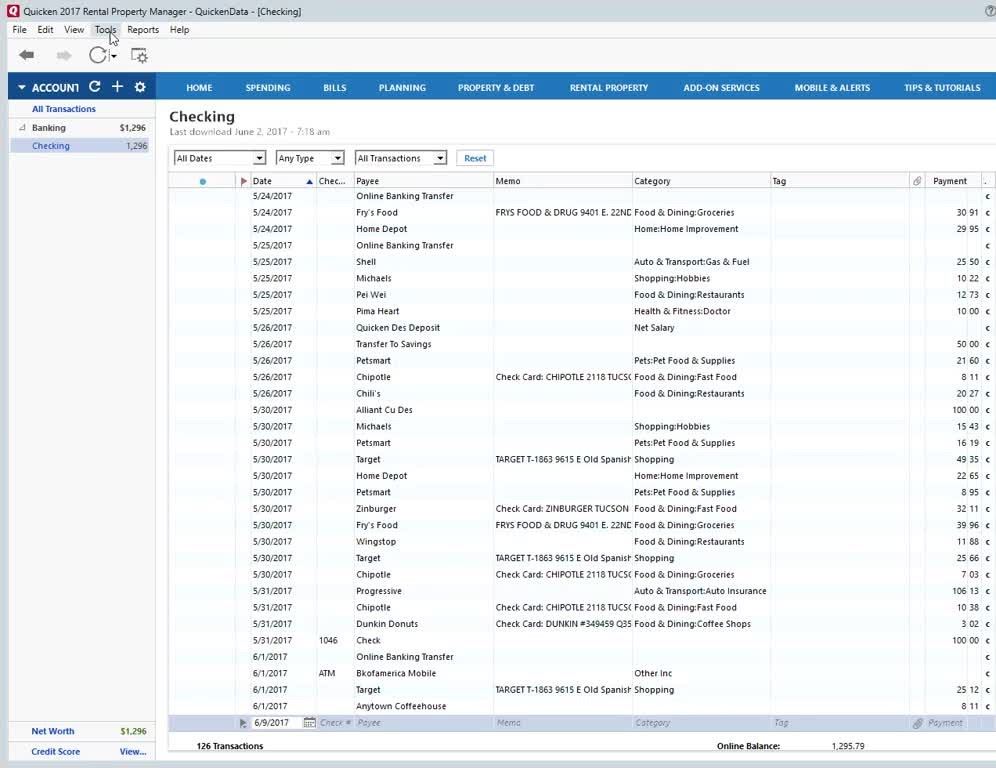Click the Payee field in new transaction

click(x=420, y=722)
